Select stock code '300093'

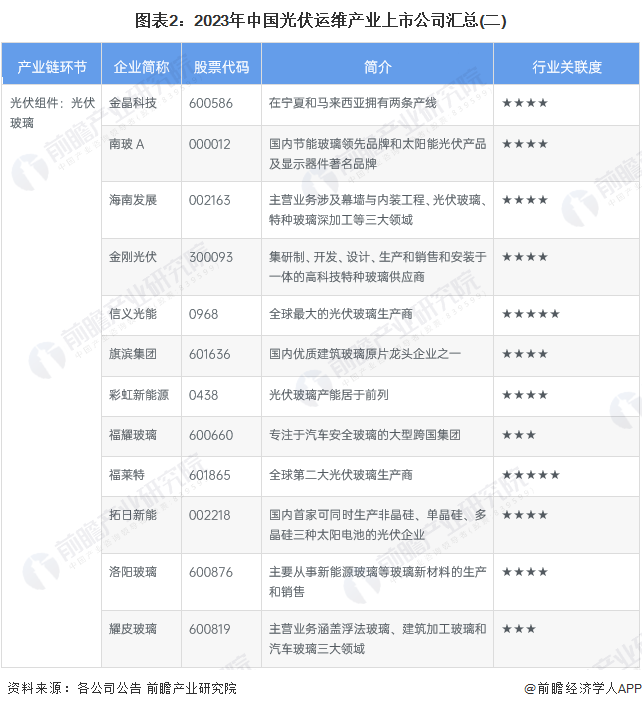coord(211,257)
